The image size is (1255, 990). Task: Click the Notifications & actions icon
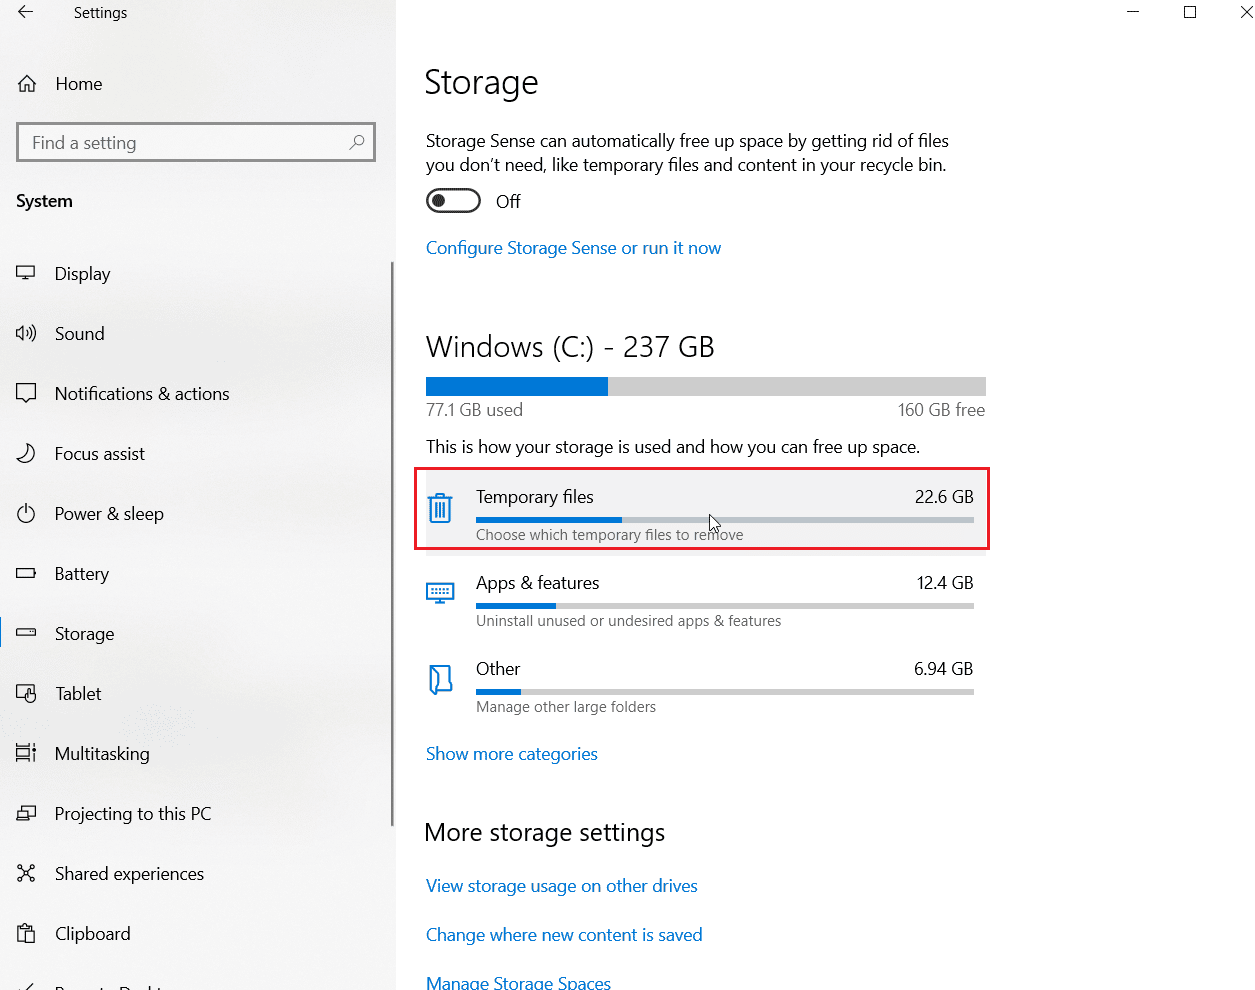[26, 393]
